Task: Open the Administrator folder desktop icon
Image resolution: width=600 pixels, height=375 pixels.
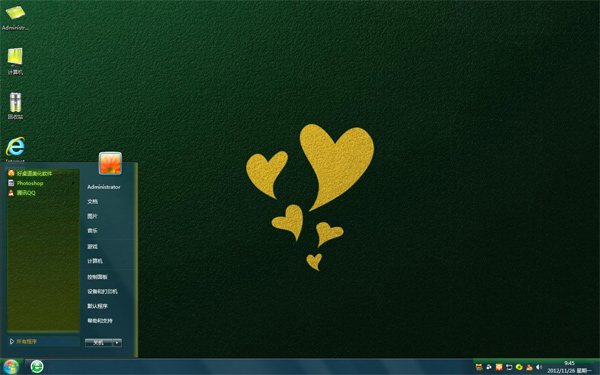Action: tap(15, 18)
